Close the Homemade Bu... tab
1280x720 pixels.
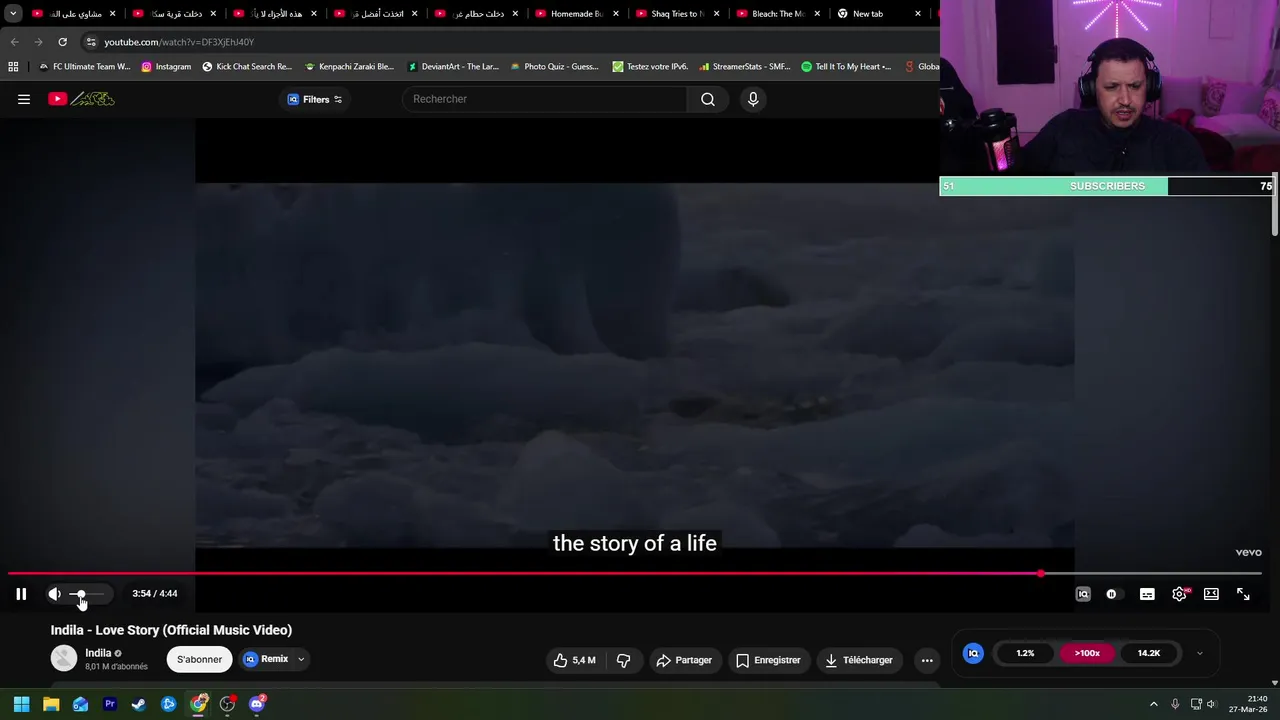616,14
